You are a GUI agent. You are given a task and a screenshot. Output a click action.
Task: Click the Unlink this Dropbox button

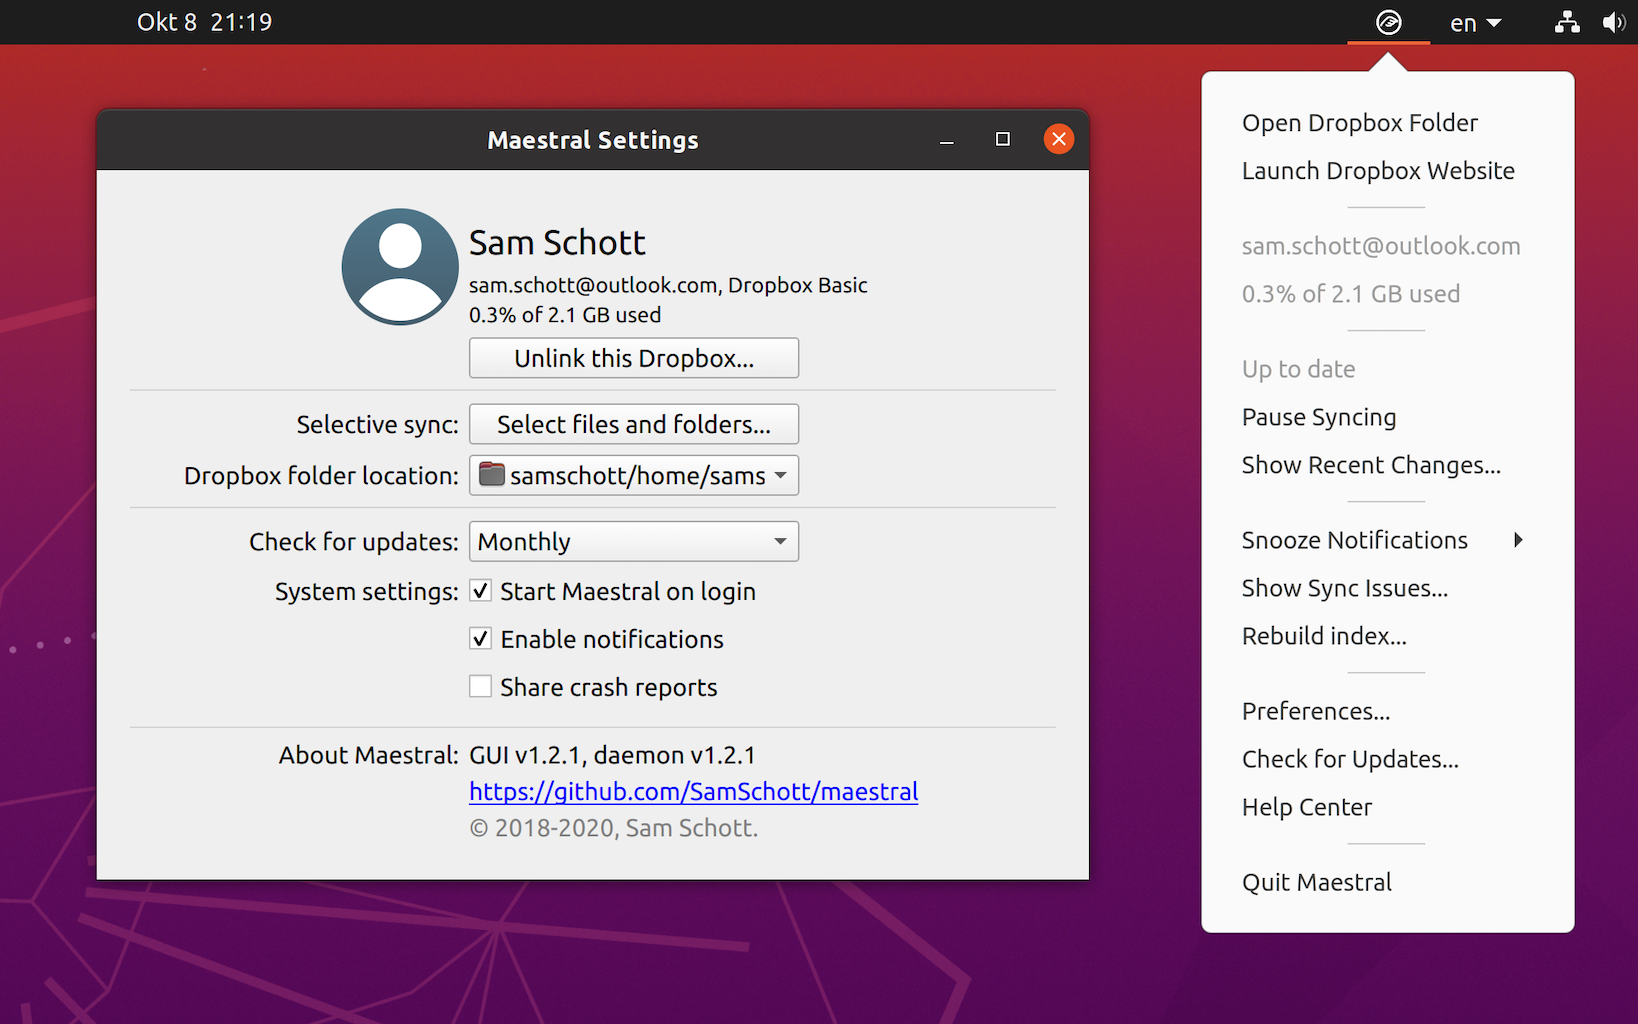pyautogui.click(x=633, y=359)
